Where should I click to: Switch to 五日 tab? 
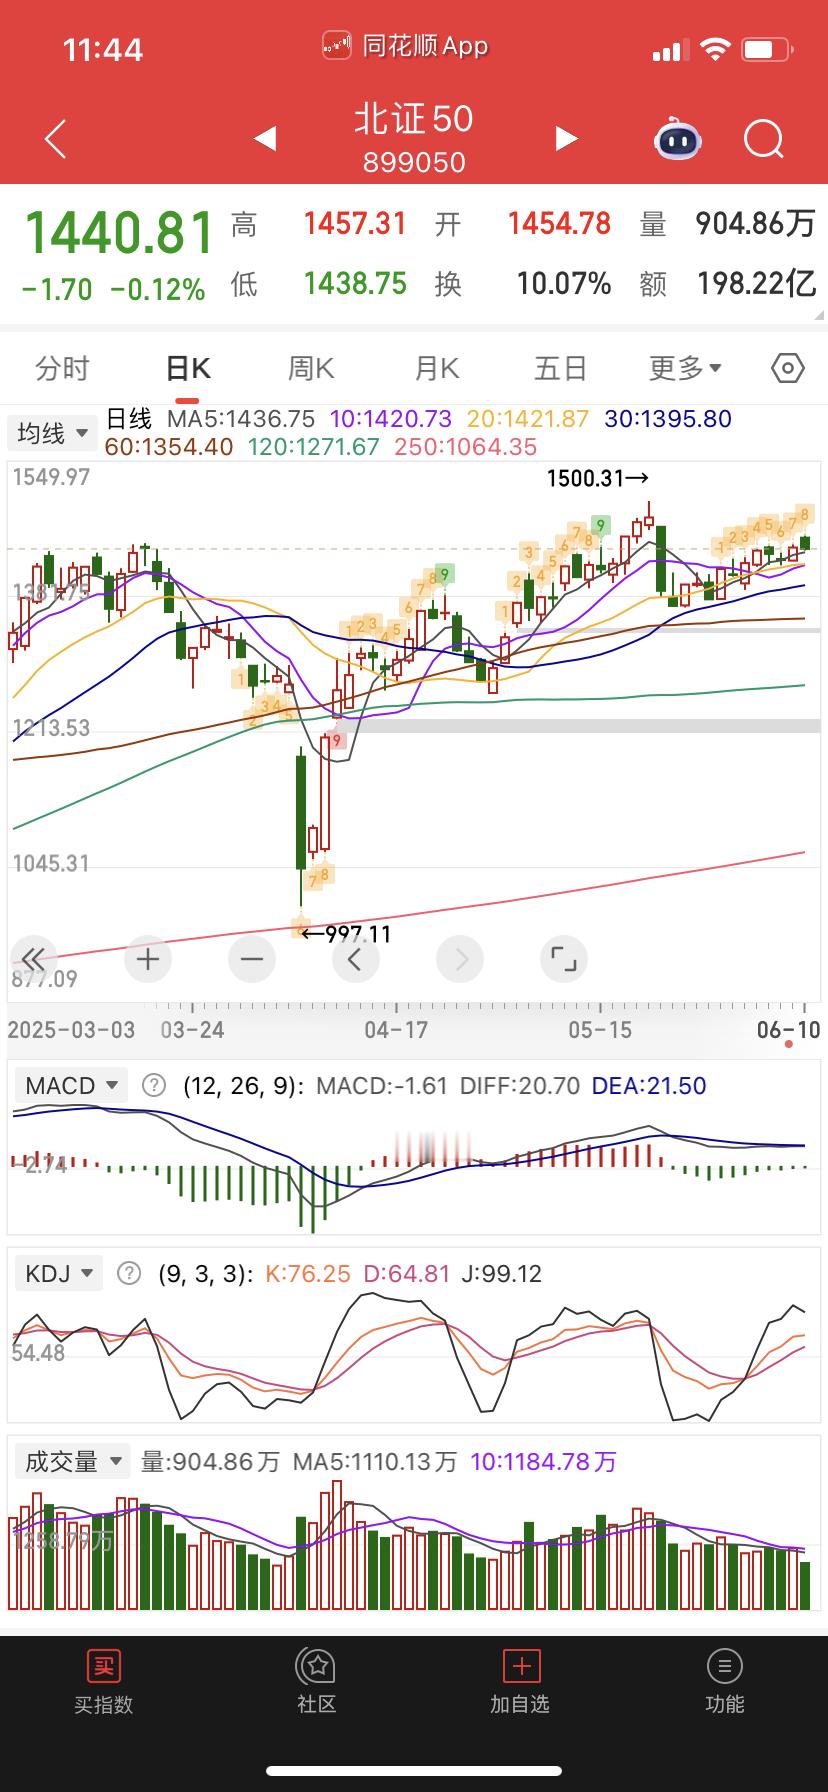560,369
